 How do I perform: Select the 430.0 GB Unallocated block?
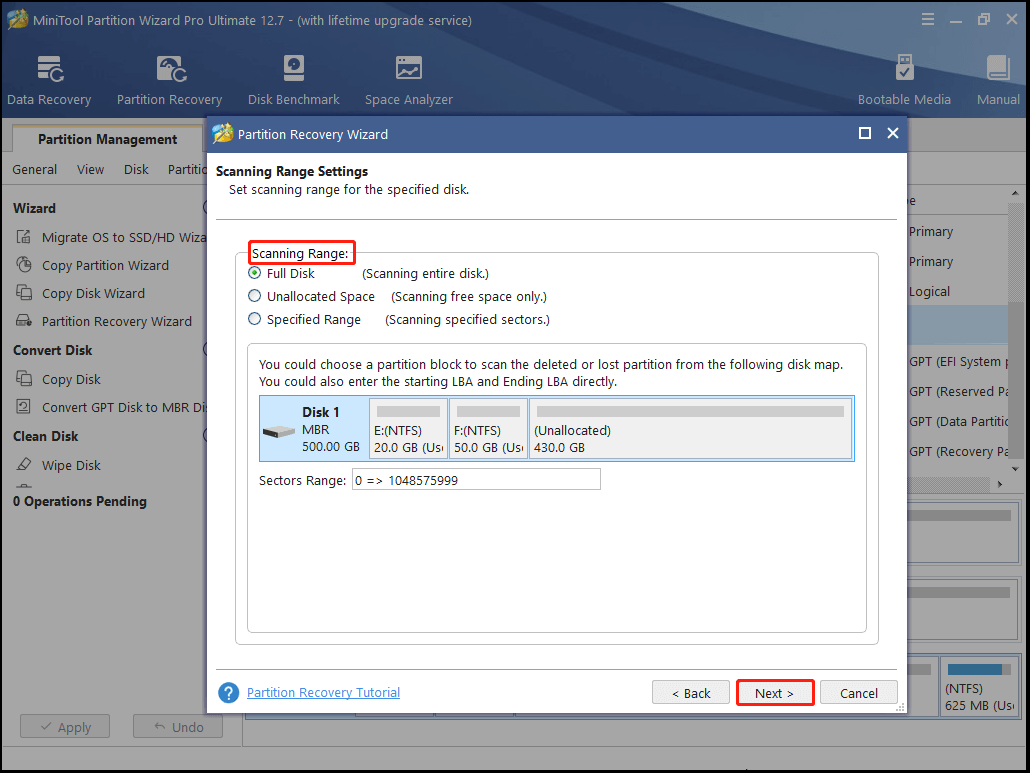click(690, 429)
